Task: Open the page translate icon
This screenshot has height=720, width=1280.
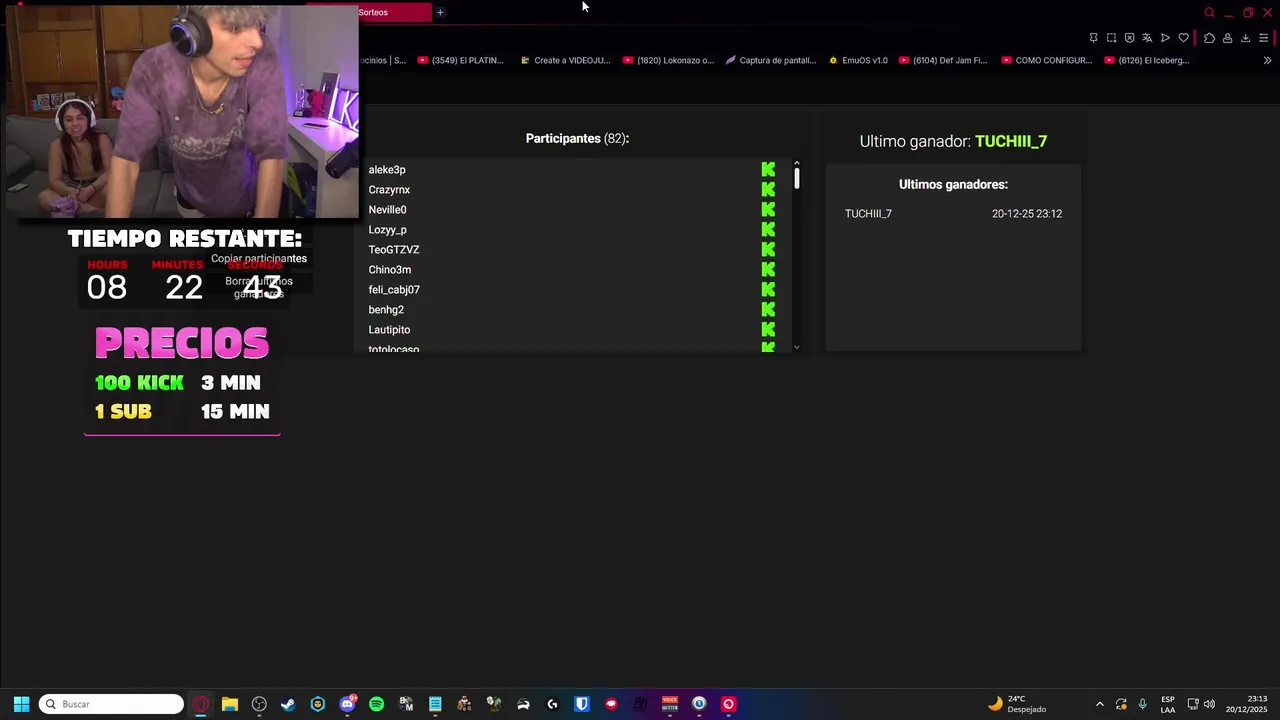Action: [x=1147, y=38]
